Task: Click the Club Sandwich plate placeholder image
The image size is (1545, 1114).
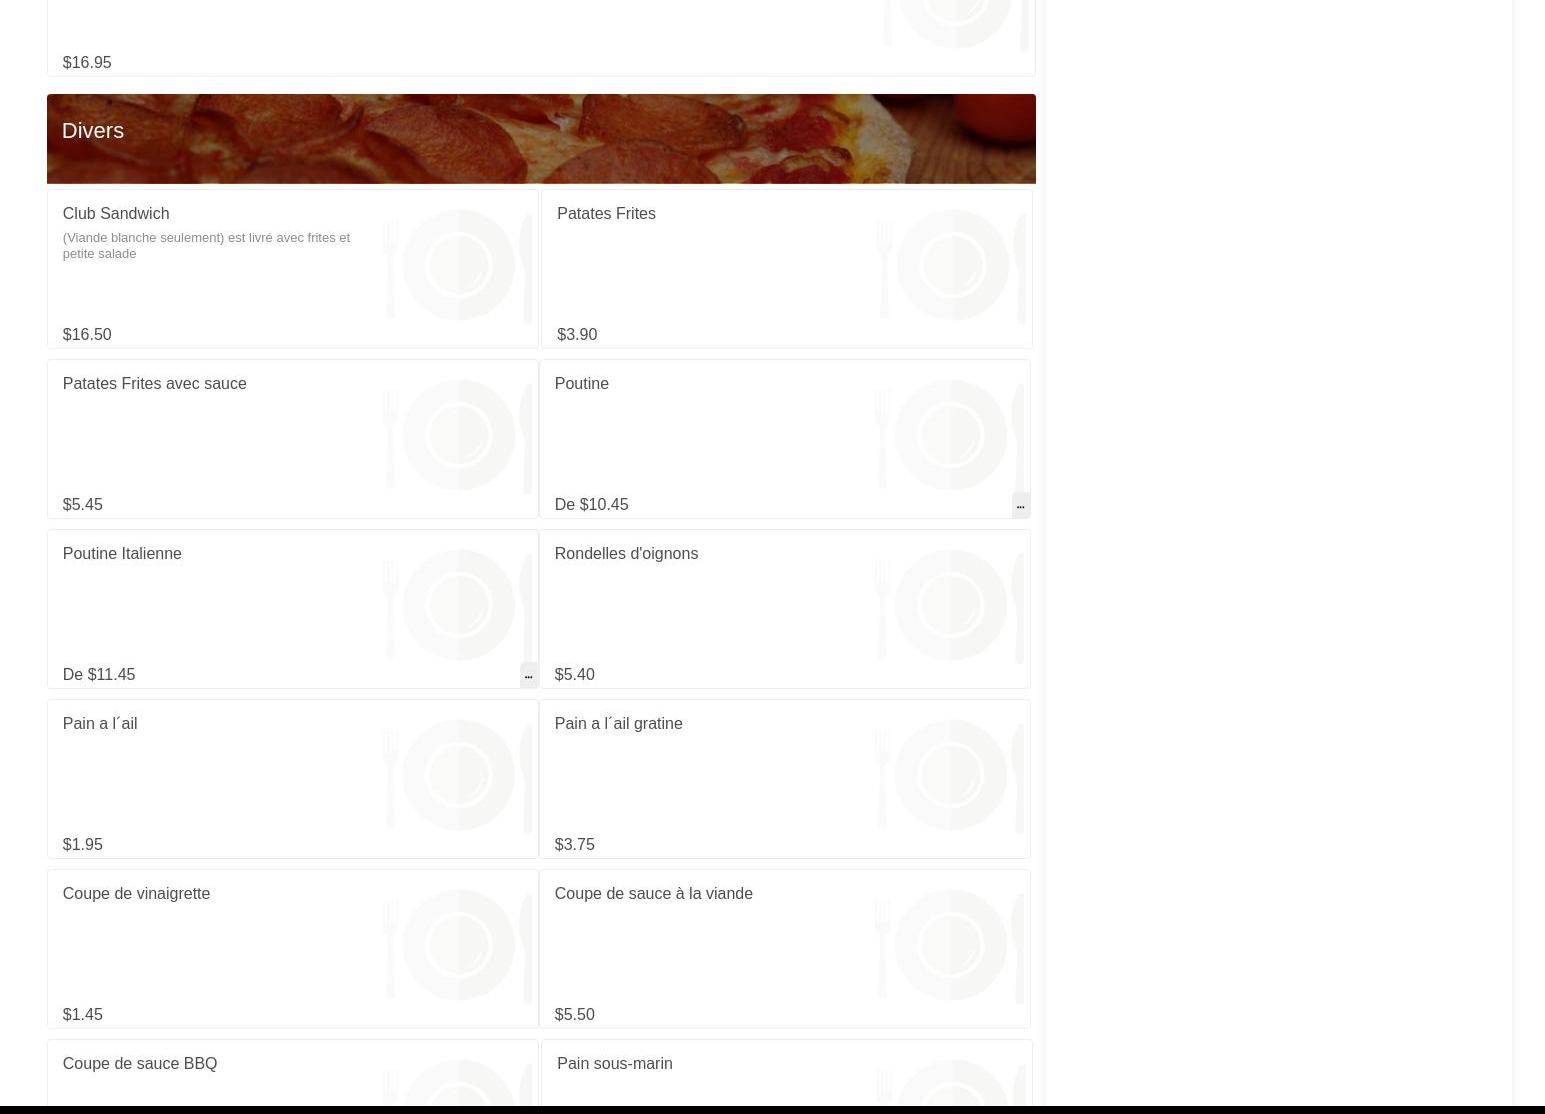Action: point(458,265)
